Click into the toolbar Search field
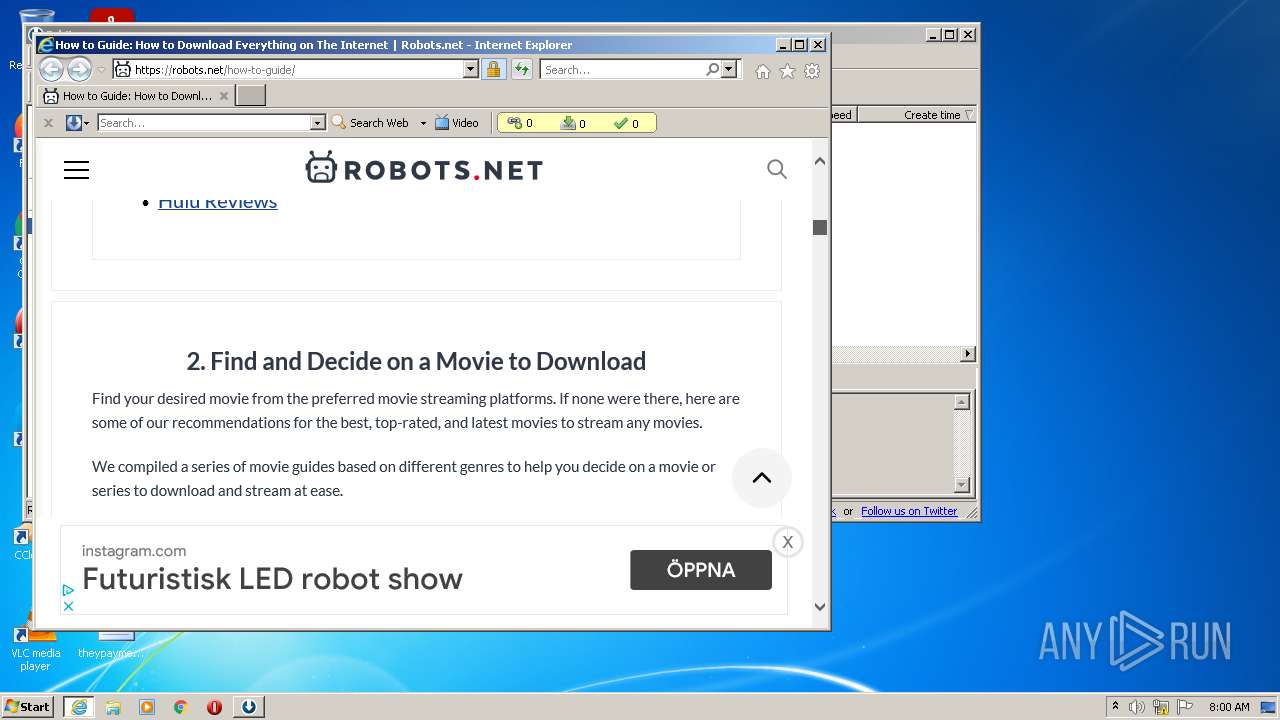The height and width of the screenshot is (720, 1280). click(x=204, y=123)
